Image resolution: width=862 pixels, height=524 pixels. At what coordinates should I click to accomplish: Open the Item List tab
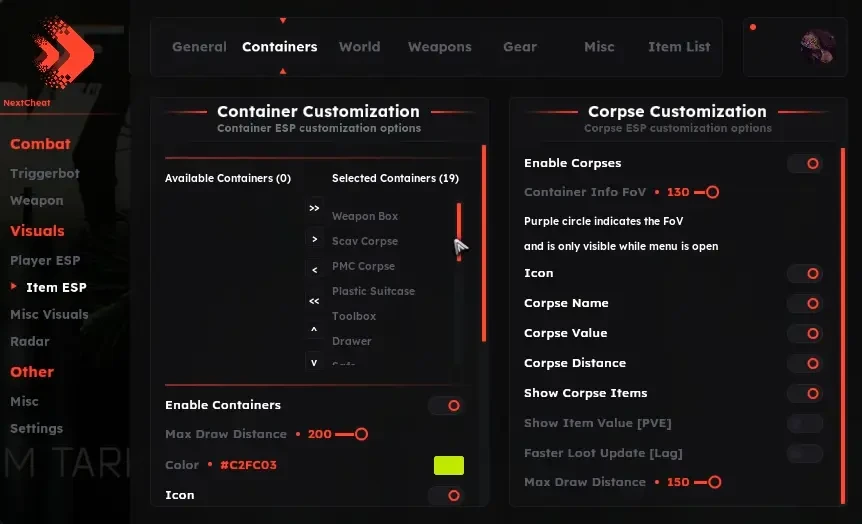click(x=679, y=47)
